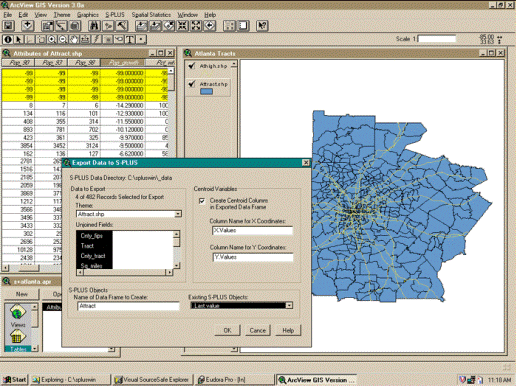Select the Text tool
Viewport: 516px width, 386px height.
(130, 40)
